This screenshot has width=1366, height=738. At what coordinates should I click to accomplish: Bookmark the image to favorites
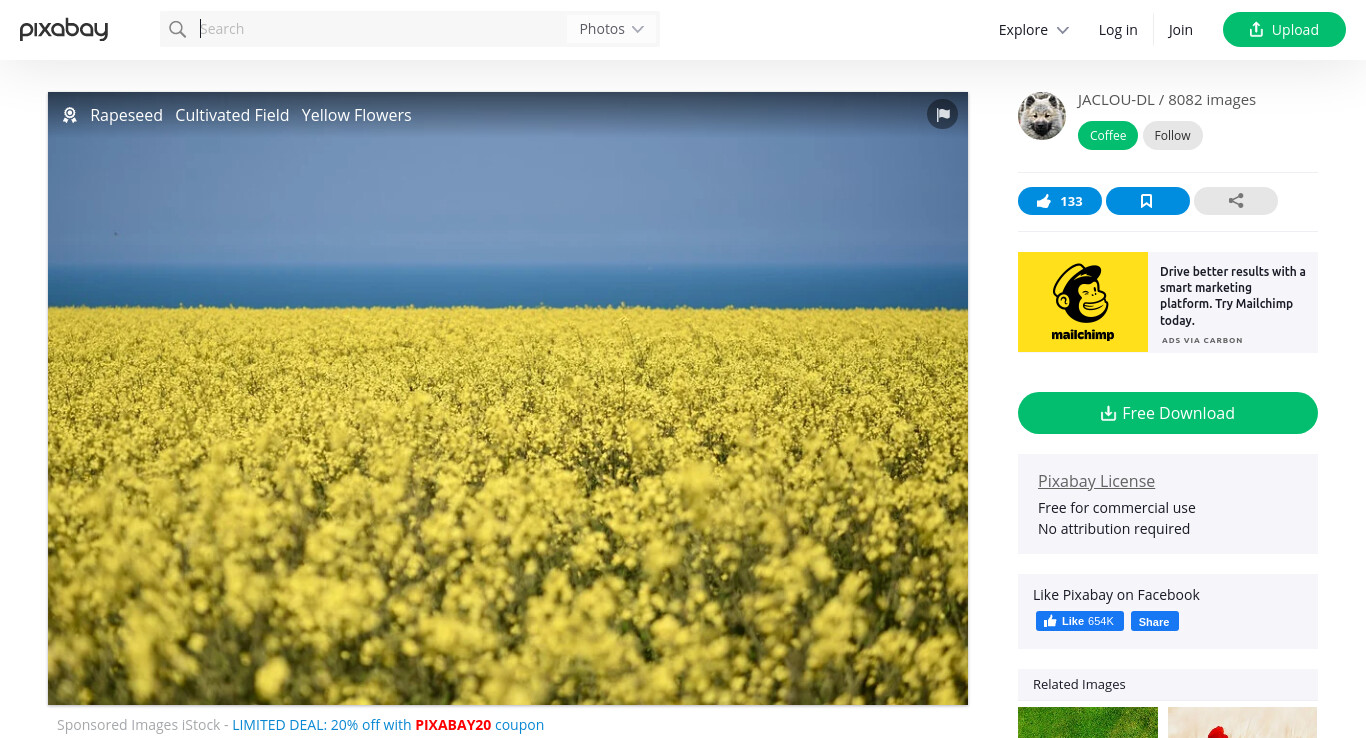[x=1148, y=201]
